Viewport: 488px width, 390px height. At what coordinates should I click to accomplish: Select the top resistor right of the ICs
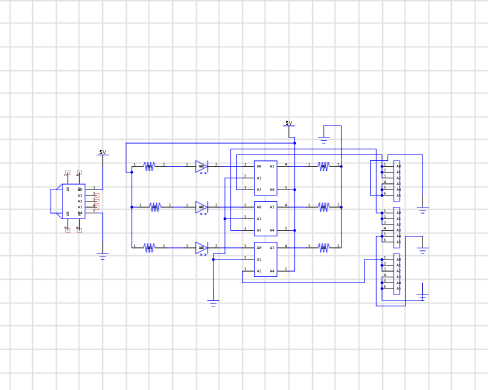pyautogui.click(x=324, y=166)
